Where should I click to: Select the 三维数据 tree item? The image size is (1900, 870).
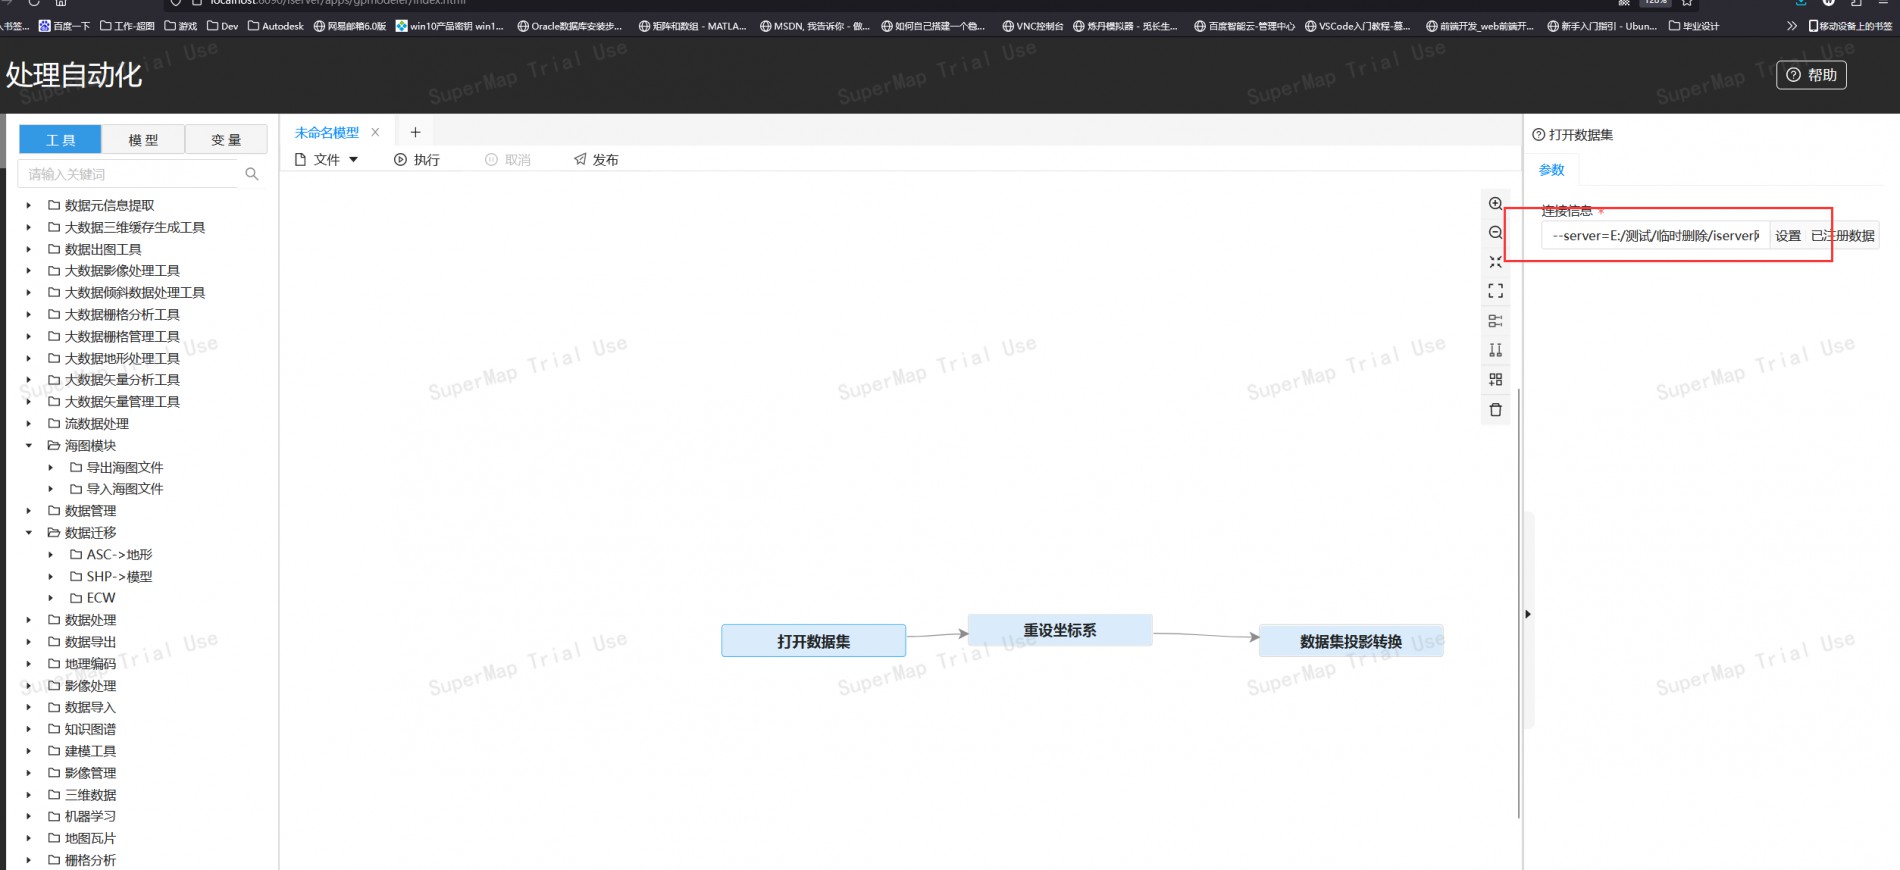point(90,795)
